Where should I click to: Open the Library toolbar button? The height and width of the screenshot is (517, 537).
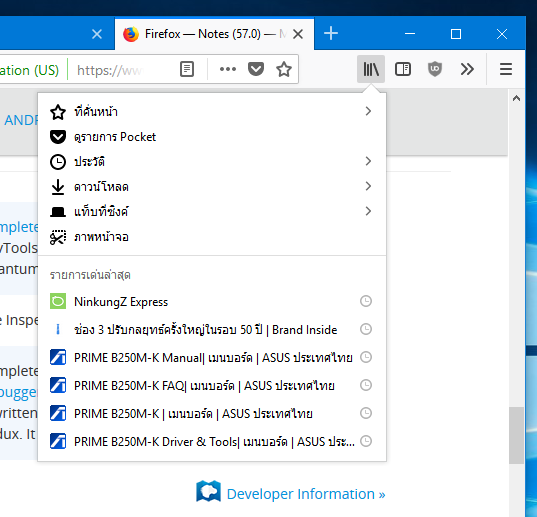click(371, 69)
